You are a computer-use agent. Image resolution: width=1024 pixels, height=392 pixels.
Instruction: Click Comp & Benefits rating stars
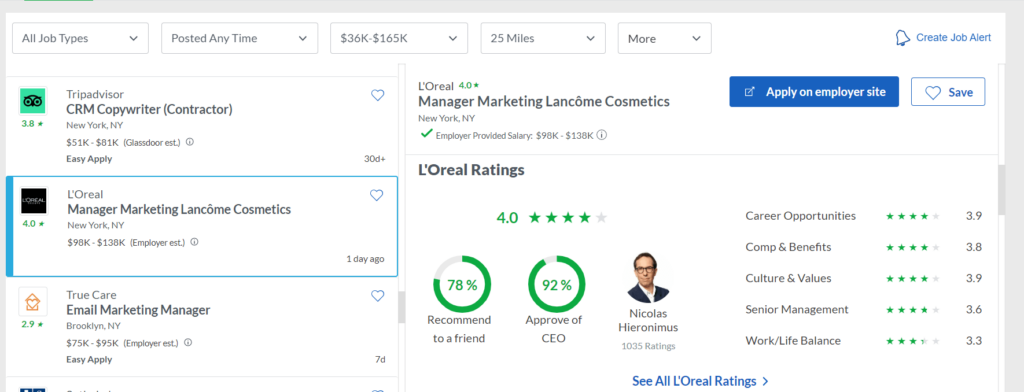[912, 248]
